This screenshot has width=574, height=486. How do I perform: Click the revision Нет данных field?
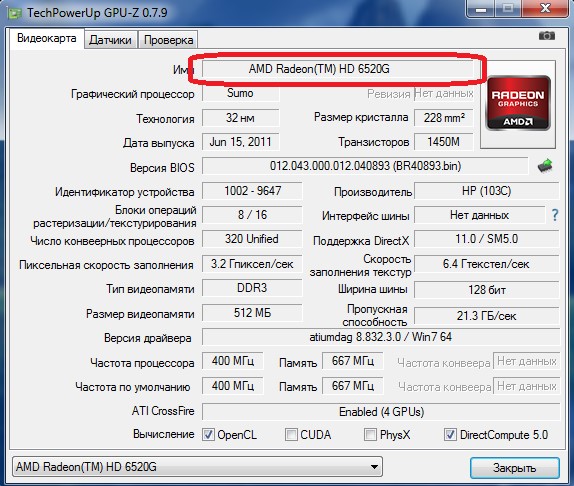[444, 93]
